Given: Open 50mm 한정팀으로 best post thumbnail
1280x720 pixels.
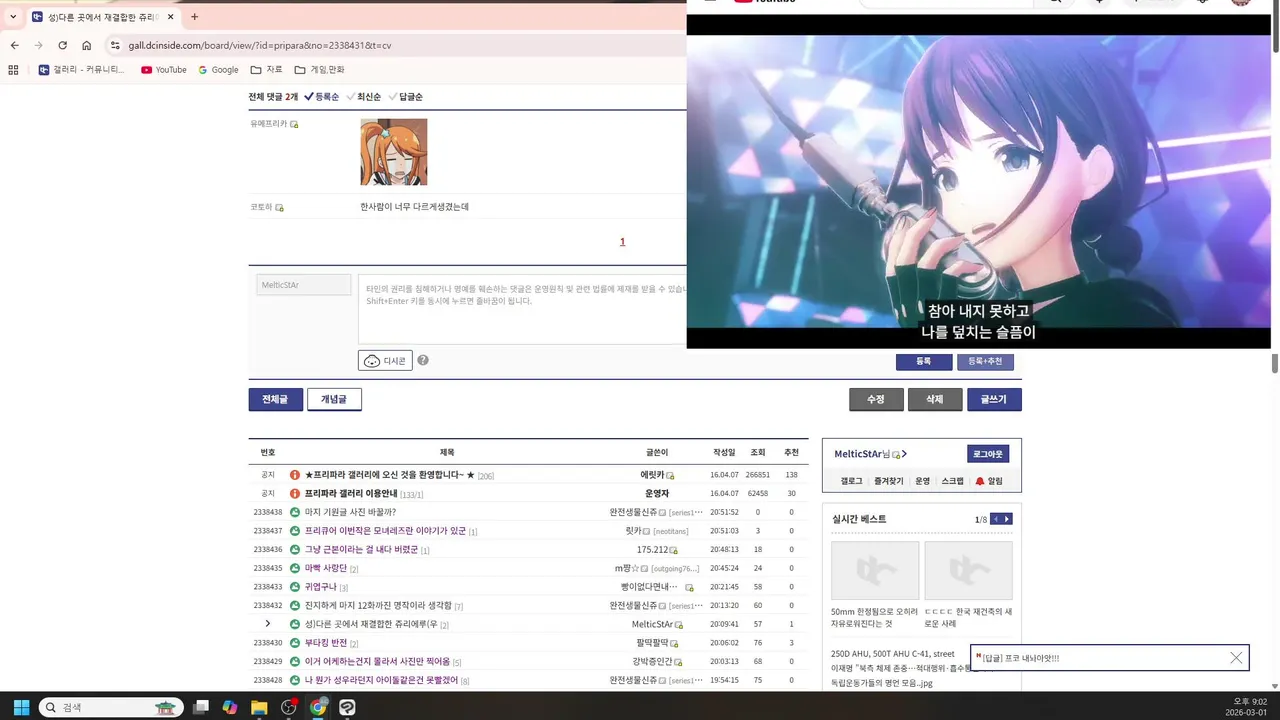Looking at the screenshot, I should 875,570.
